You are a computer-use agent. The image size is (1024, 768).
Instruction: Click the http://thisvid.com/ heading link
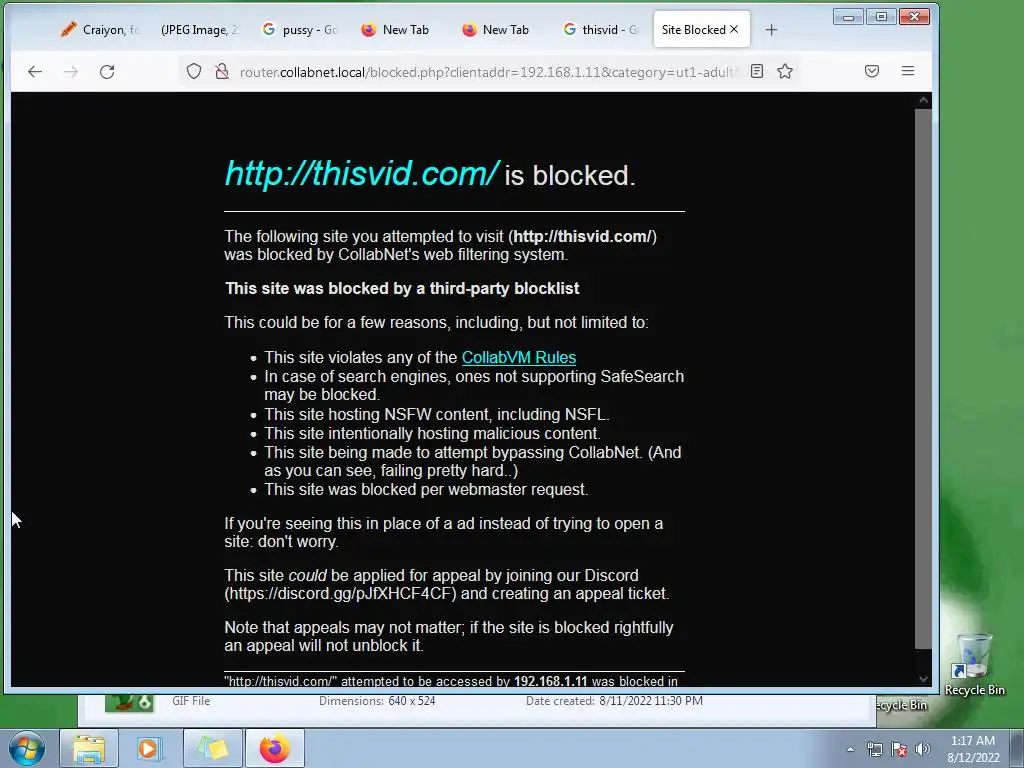click(x=362, y=174)
